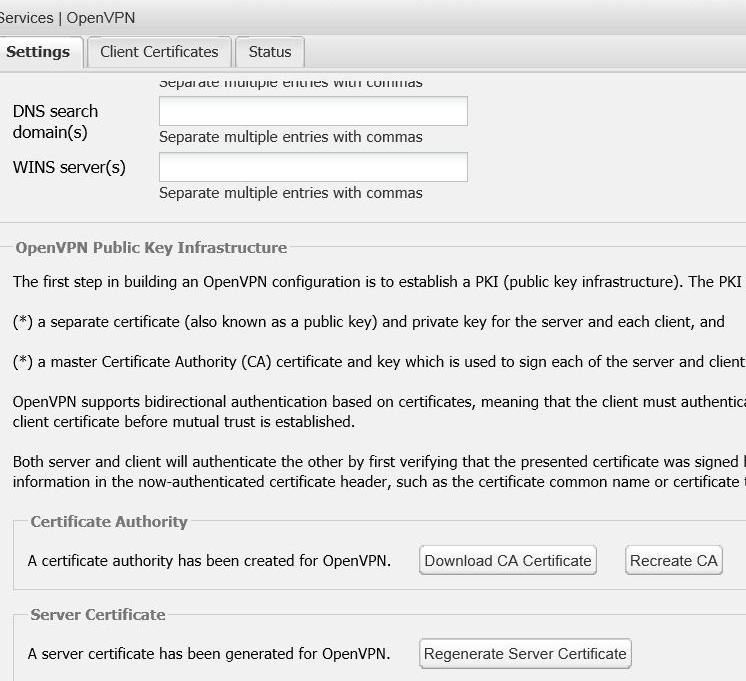Viewport: 746px width, 681px height.
Task: Click the WINS server(s) input field
Action: click(313, 167)
